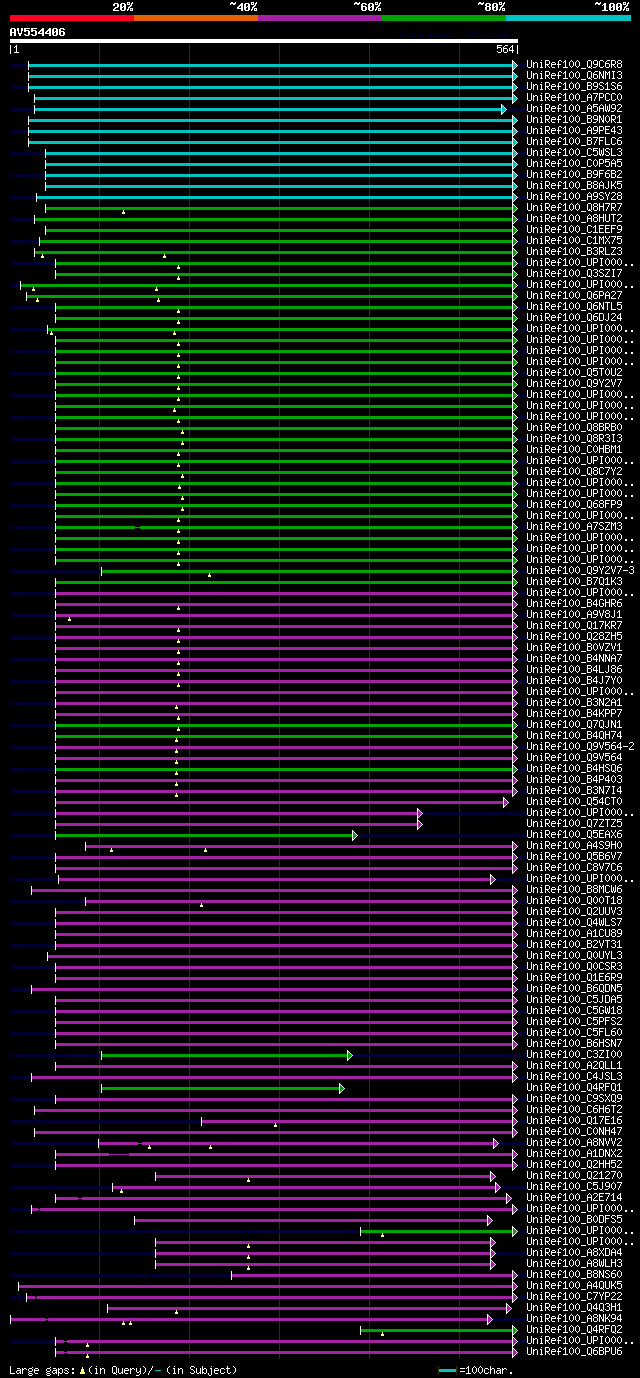Select the UniRef100_Q21270 label

(x=574, y=1175)
